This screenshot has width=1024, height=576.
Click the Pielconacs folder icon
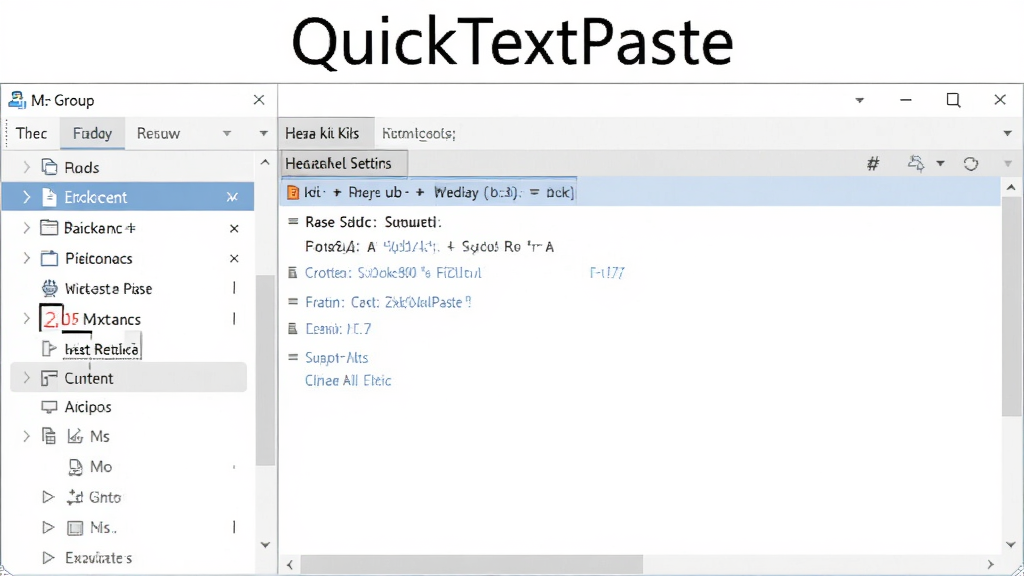50,258
